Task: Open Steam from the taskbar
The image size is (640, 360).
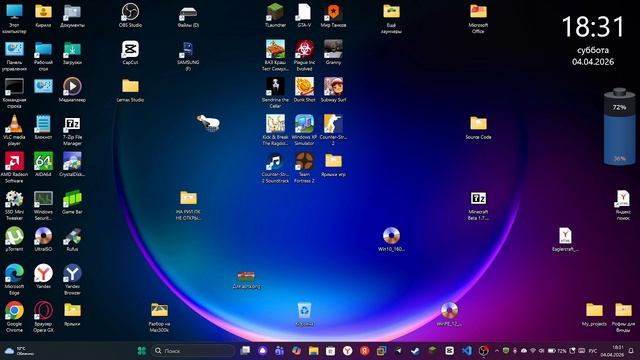Action: 416,351
